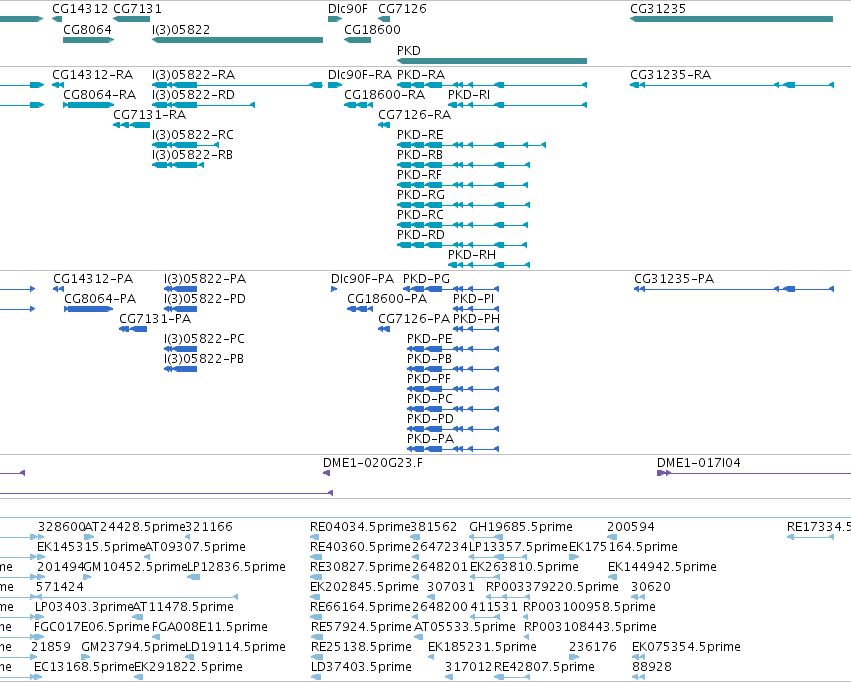Image resolution: width=851 pixels, height=682 pixels.
Task: Click the PKD-PH protein label
Action: click(476, 318)
